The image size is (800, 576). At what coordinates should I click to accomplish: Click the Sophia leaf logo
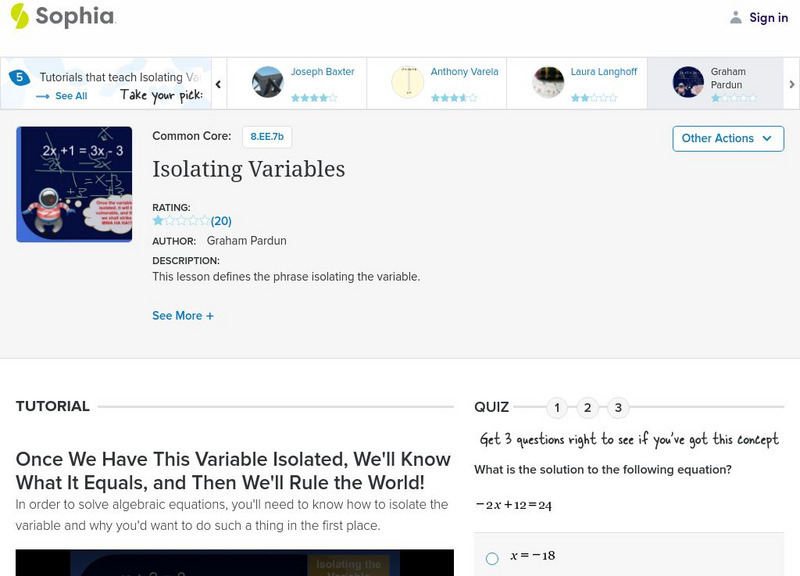[18, 17]
